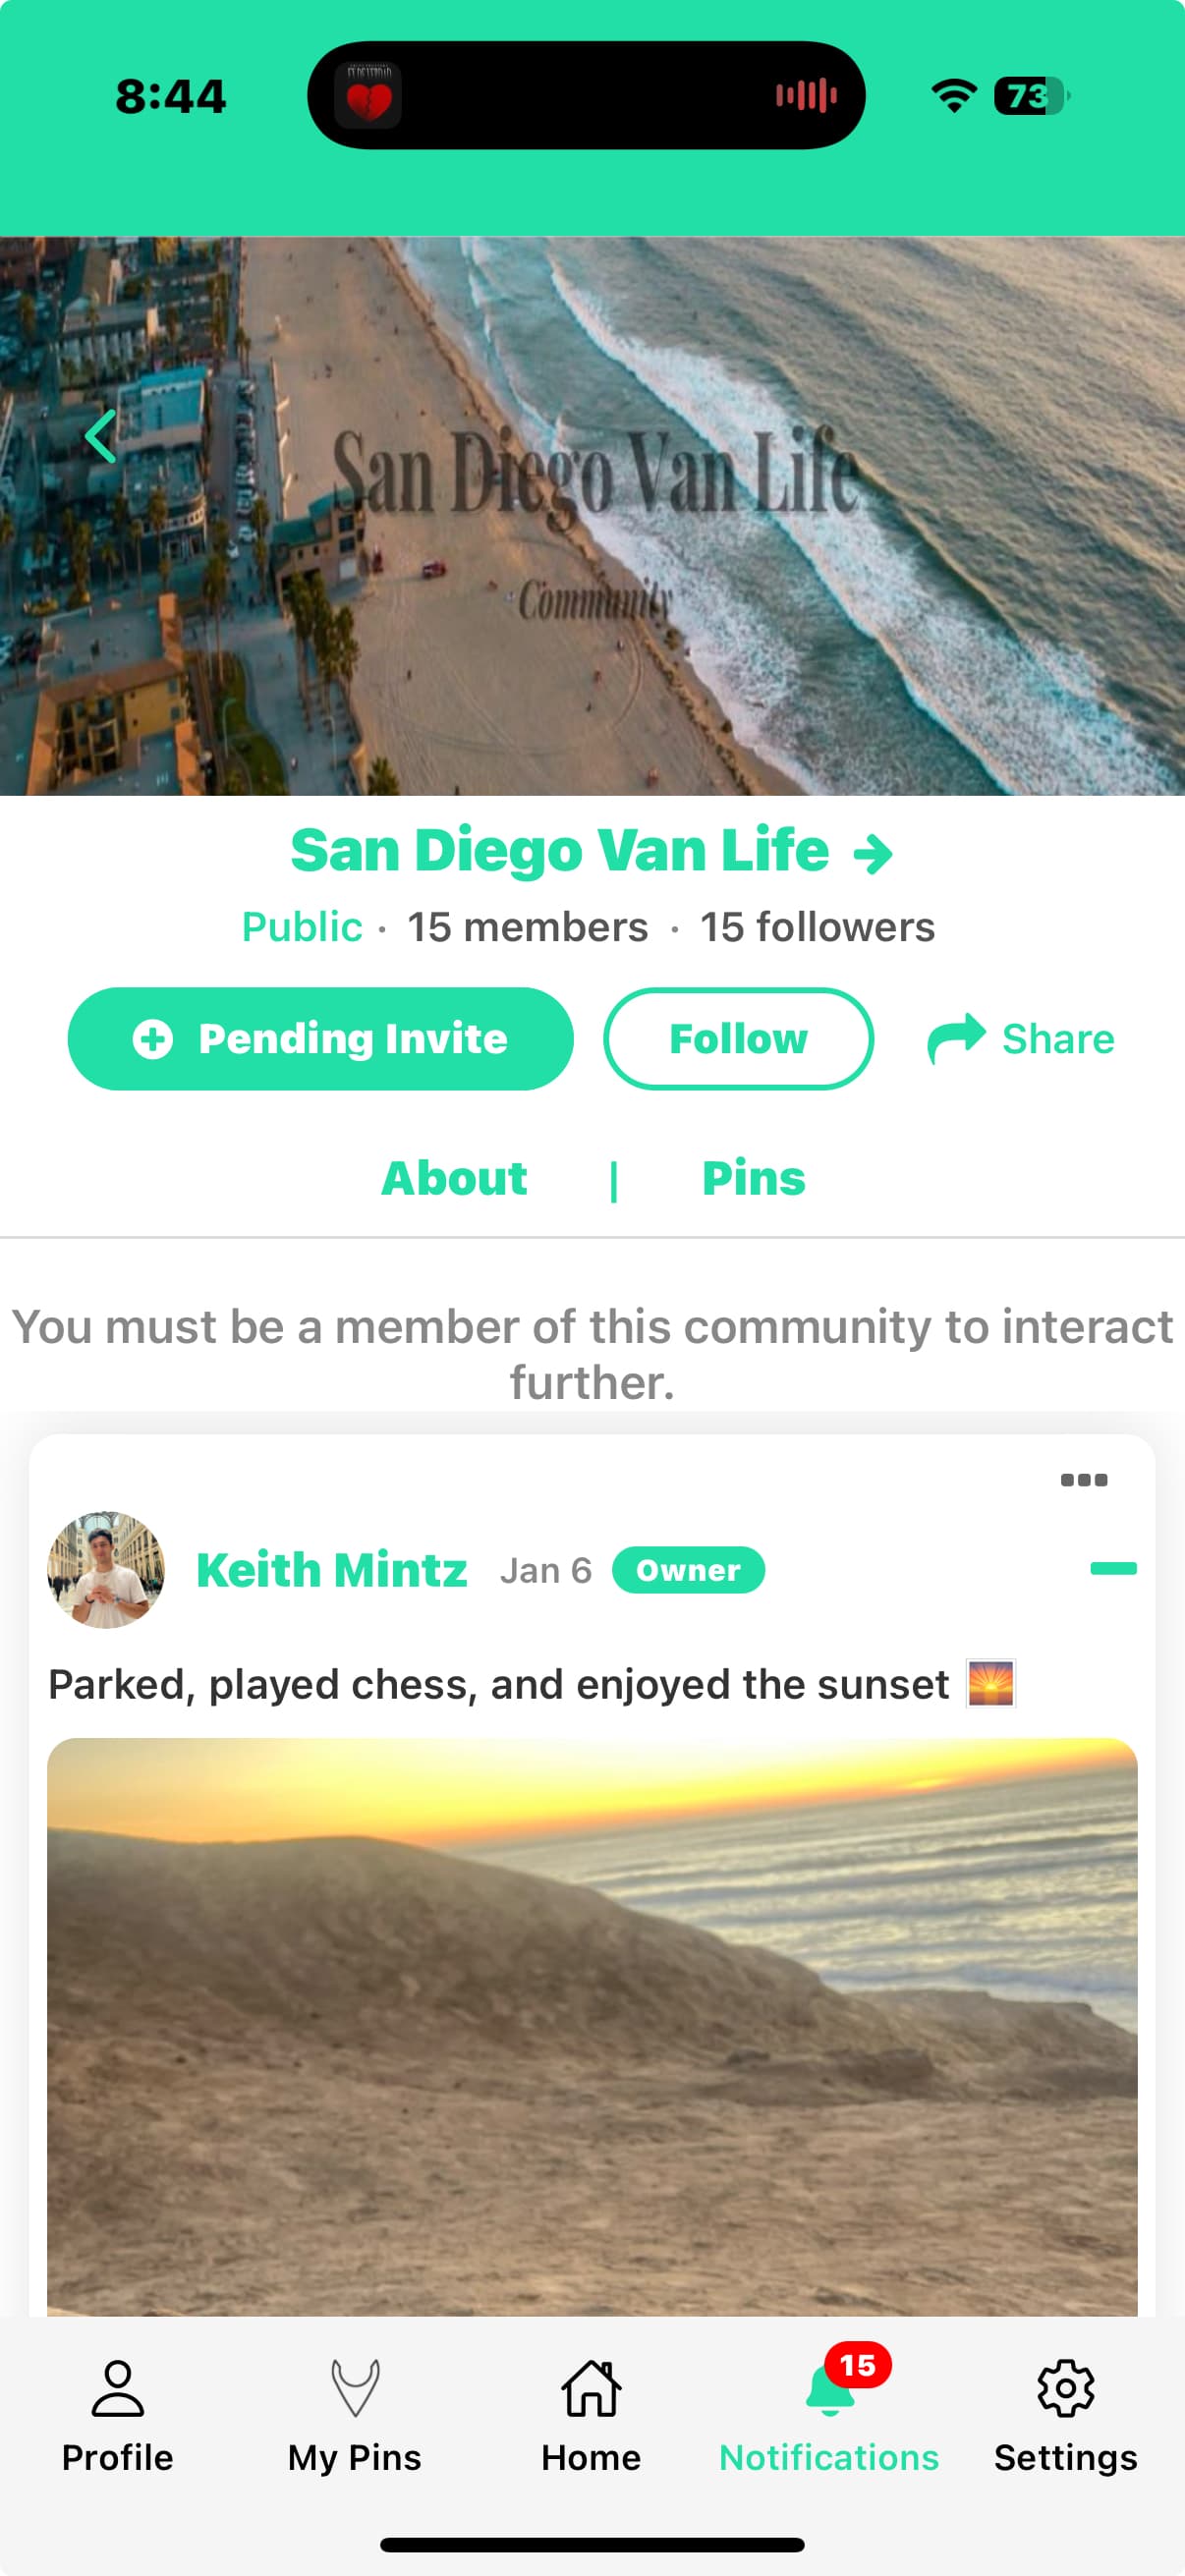This screenshot has height=2576, width=1185.
Task: Tap the Public community label
Action: pos(302,927)
